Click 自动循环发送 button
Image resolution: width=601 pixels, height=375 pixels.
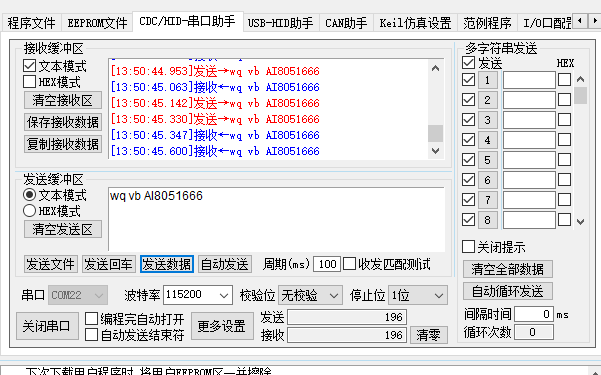508,291
